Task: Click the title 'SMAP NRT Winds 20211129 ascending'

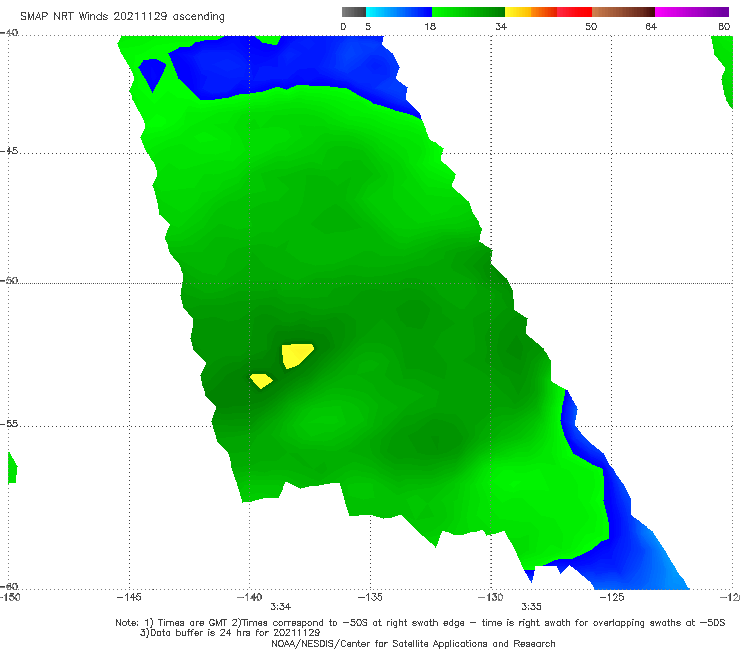Action: [x=122, y=16]
